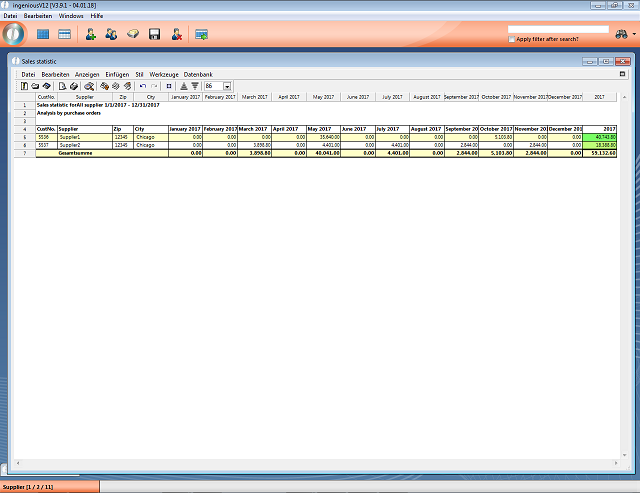Image resolution: width=640 pixels, height=493 pixels.
Task: Open the two-person group icon
Action: pos(111,34)
